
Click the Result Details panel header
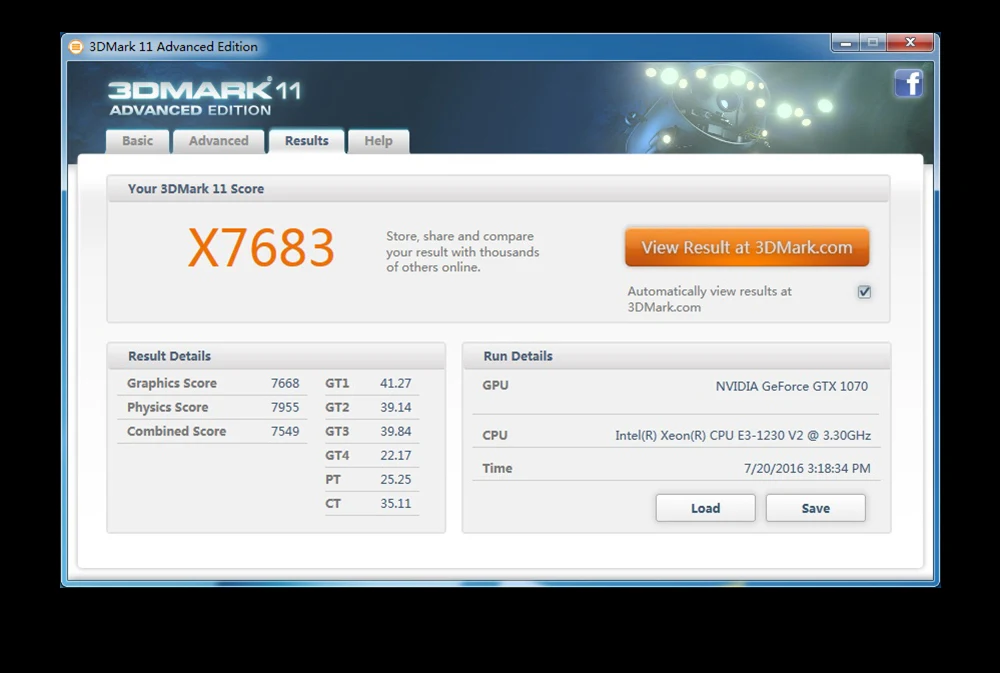click(276, 356)
